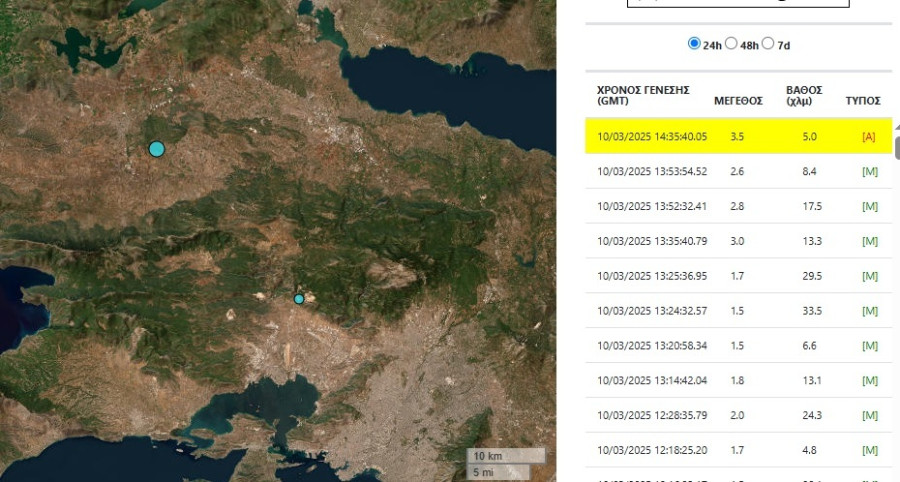This screenshot has height=482, width=900.
Task: Click the ΧΡΟΝΟΣ ΓΕΝΕΣΗΣ (GMT) column header
Action: click(643, 95)
